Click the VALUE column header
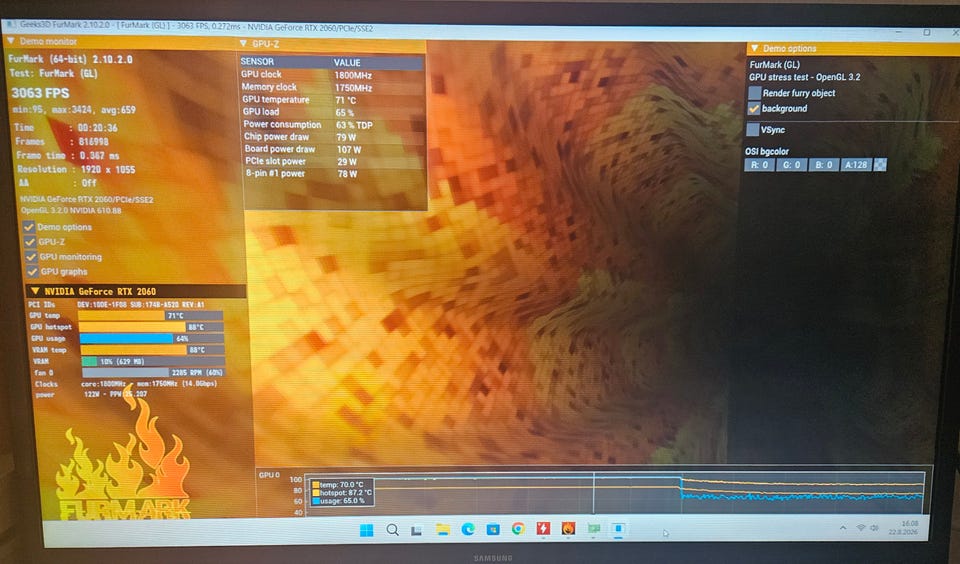 click(x=347, y=62)
